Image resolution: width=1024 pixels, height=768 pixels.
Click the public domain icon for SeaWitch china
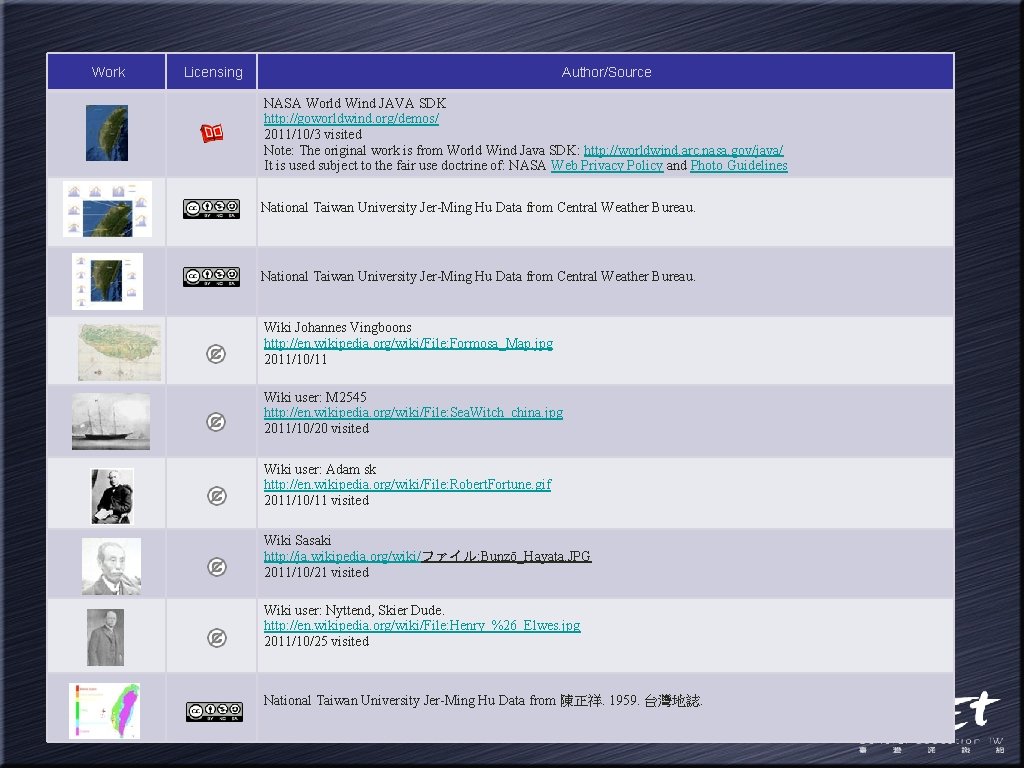tap(216, 422)
